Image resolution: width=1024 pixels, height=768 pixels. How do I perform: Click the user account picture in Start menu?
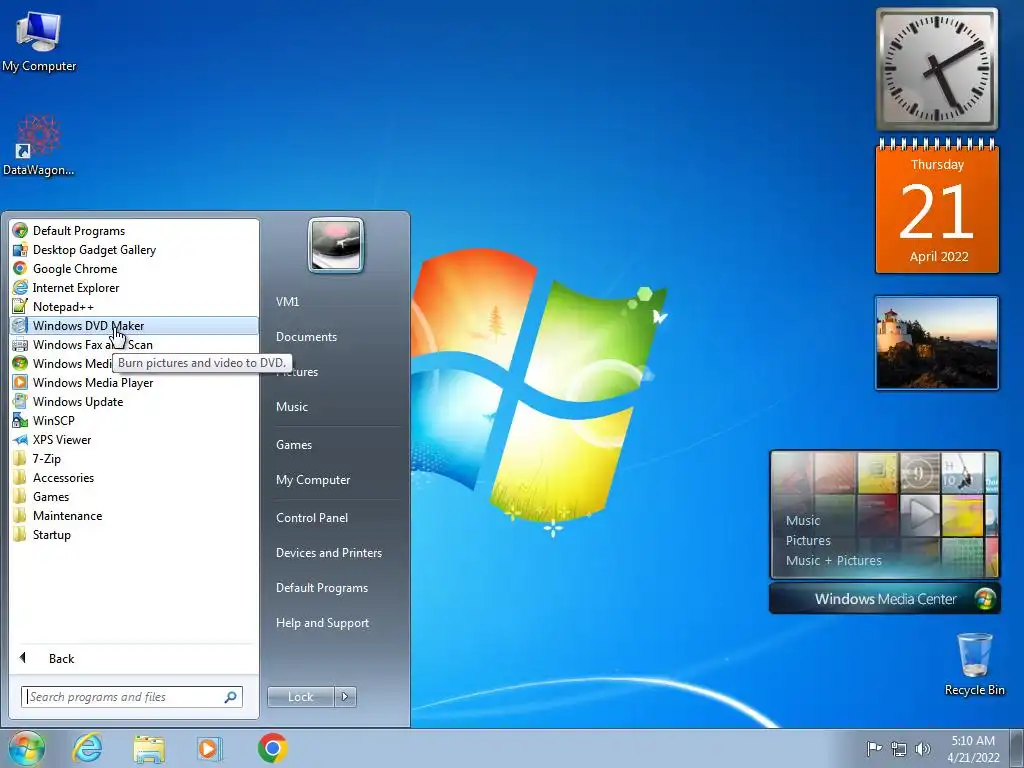coord(336,246)
